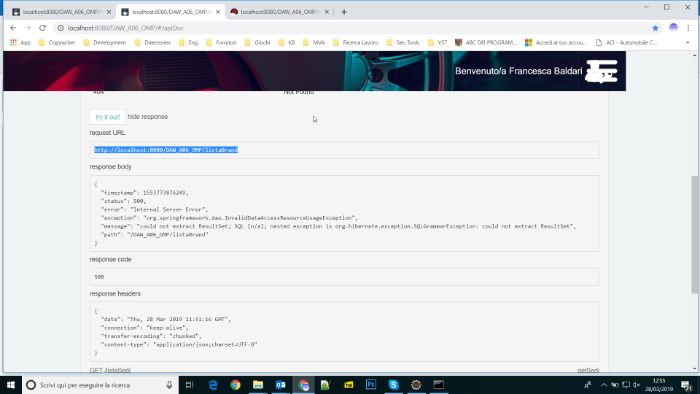Expand the Seo Tools bookmarks folder
Viewport: 700px width, 394px height.
pyautogui.click(x=403, y=42)
